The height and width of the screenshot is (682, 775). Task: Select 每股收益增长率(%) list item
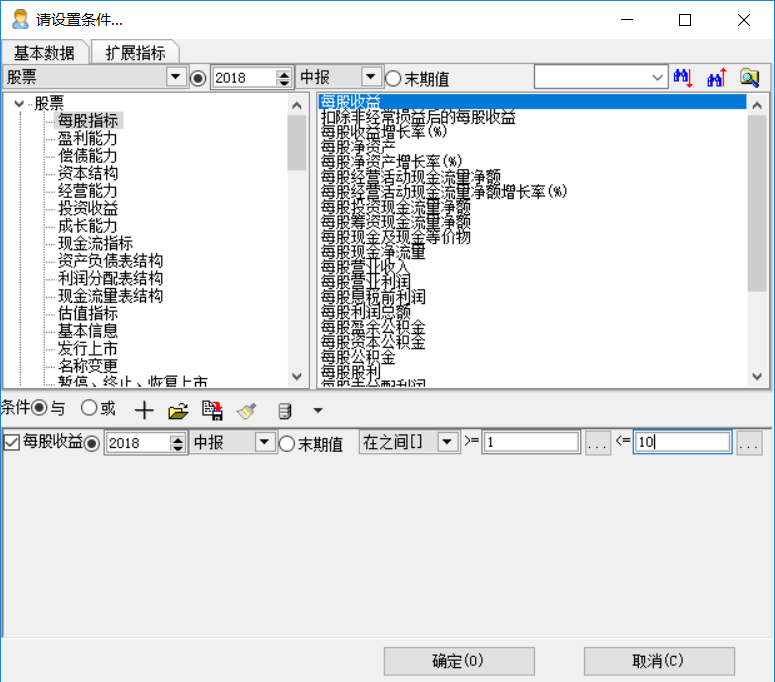(384, 132)
